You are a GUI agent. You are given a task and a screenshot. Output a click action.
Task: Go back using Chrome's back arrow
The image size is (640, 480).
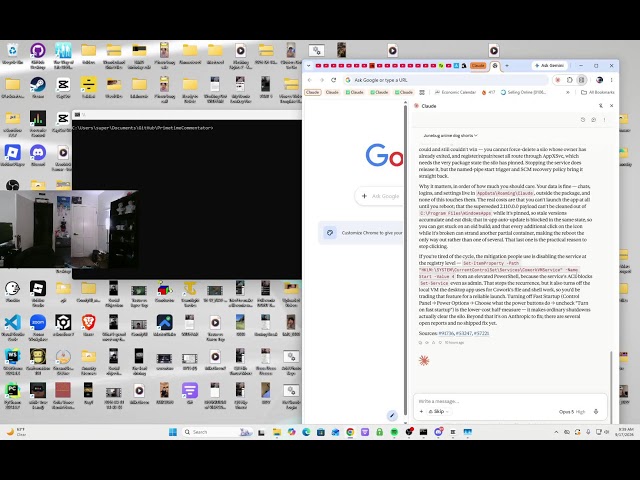tap(310, 80)
